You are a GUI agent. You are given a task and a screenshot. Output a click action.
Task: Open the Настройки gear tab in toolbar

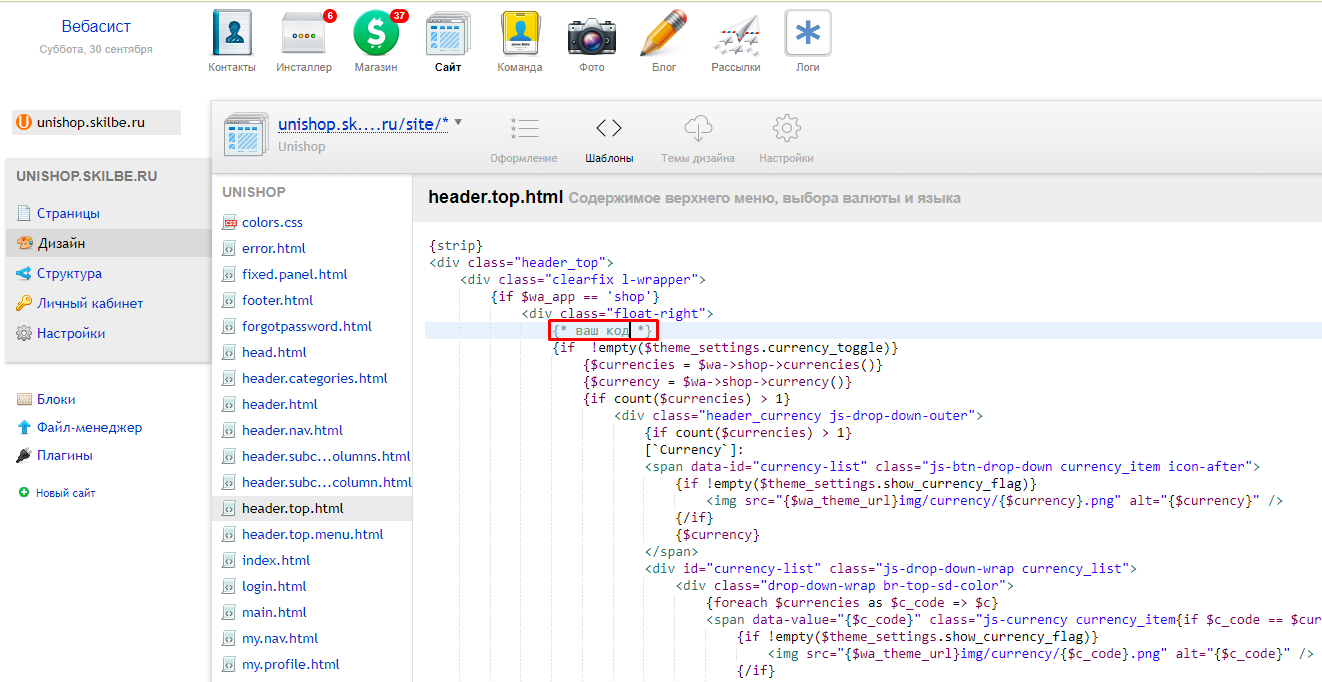pos(786,138)
